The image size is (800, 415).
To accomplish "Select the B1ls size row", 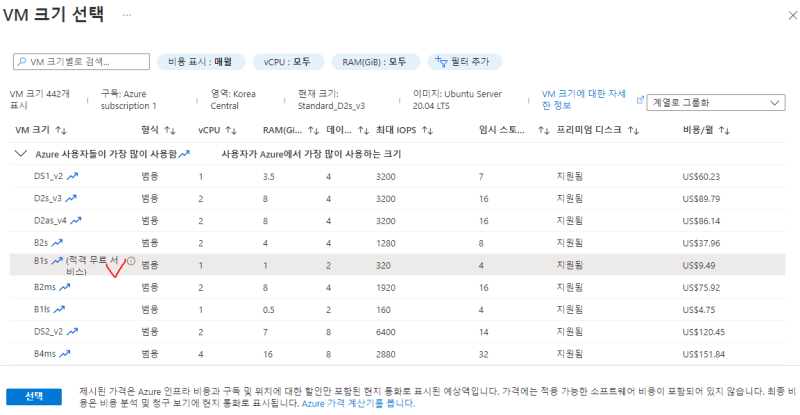I will pyautogui.click(x=397, y=309).
